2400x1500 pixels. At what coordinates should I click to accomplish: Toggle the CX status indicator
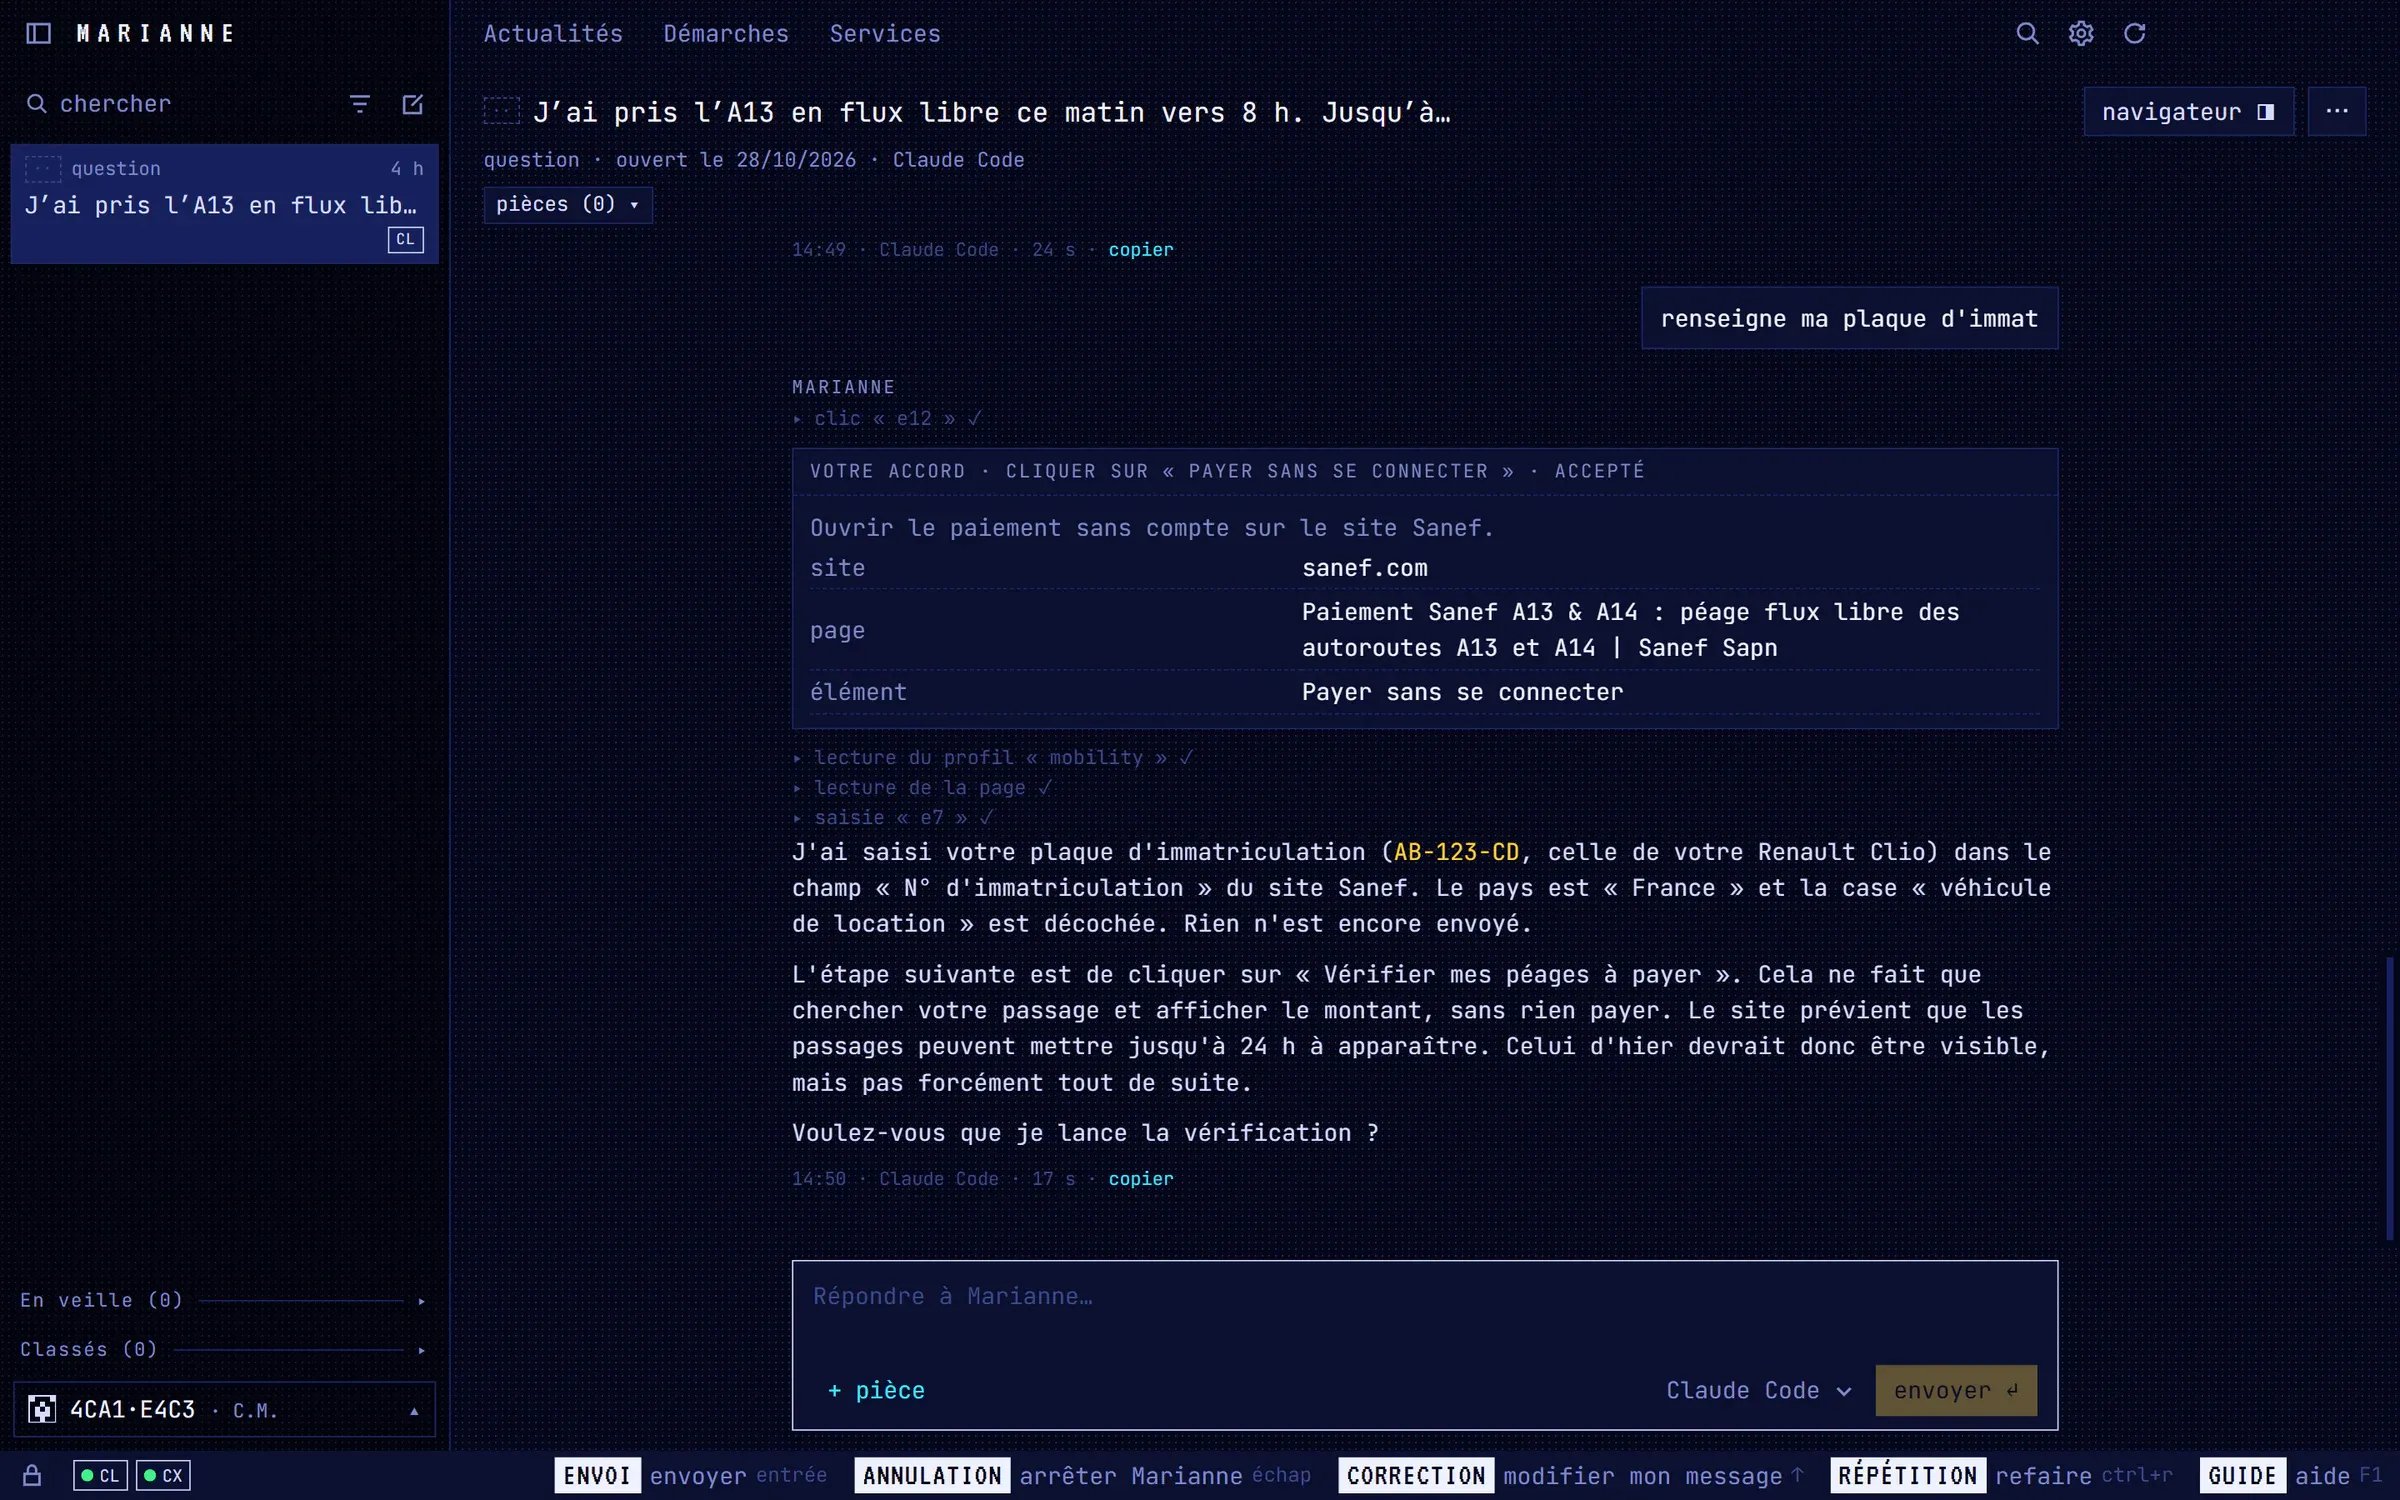coord(163,1475)
